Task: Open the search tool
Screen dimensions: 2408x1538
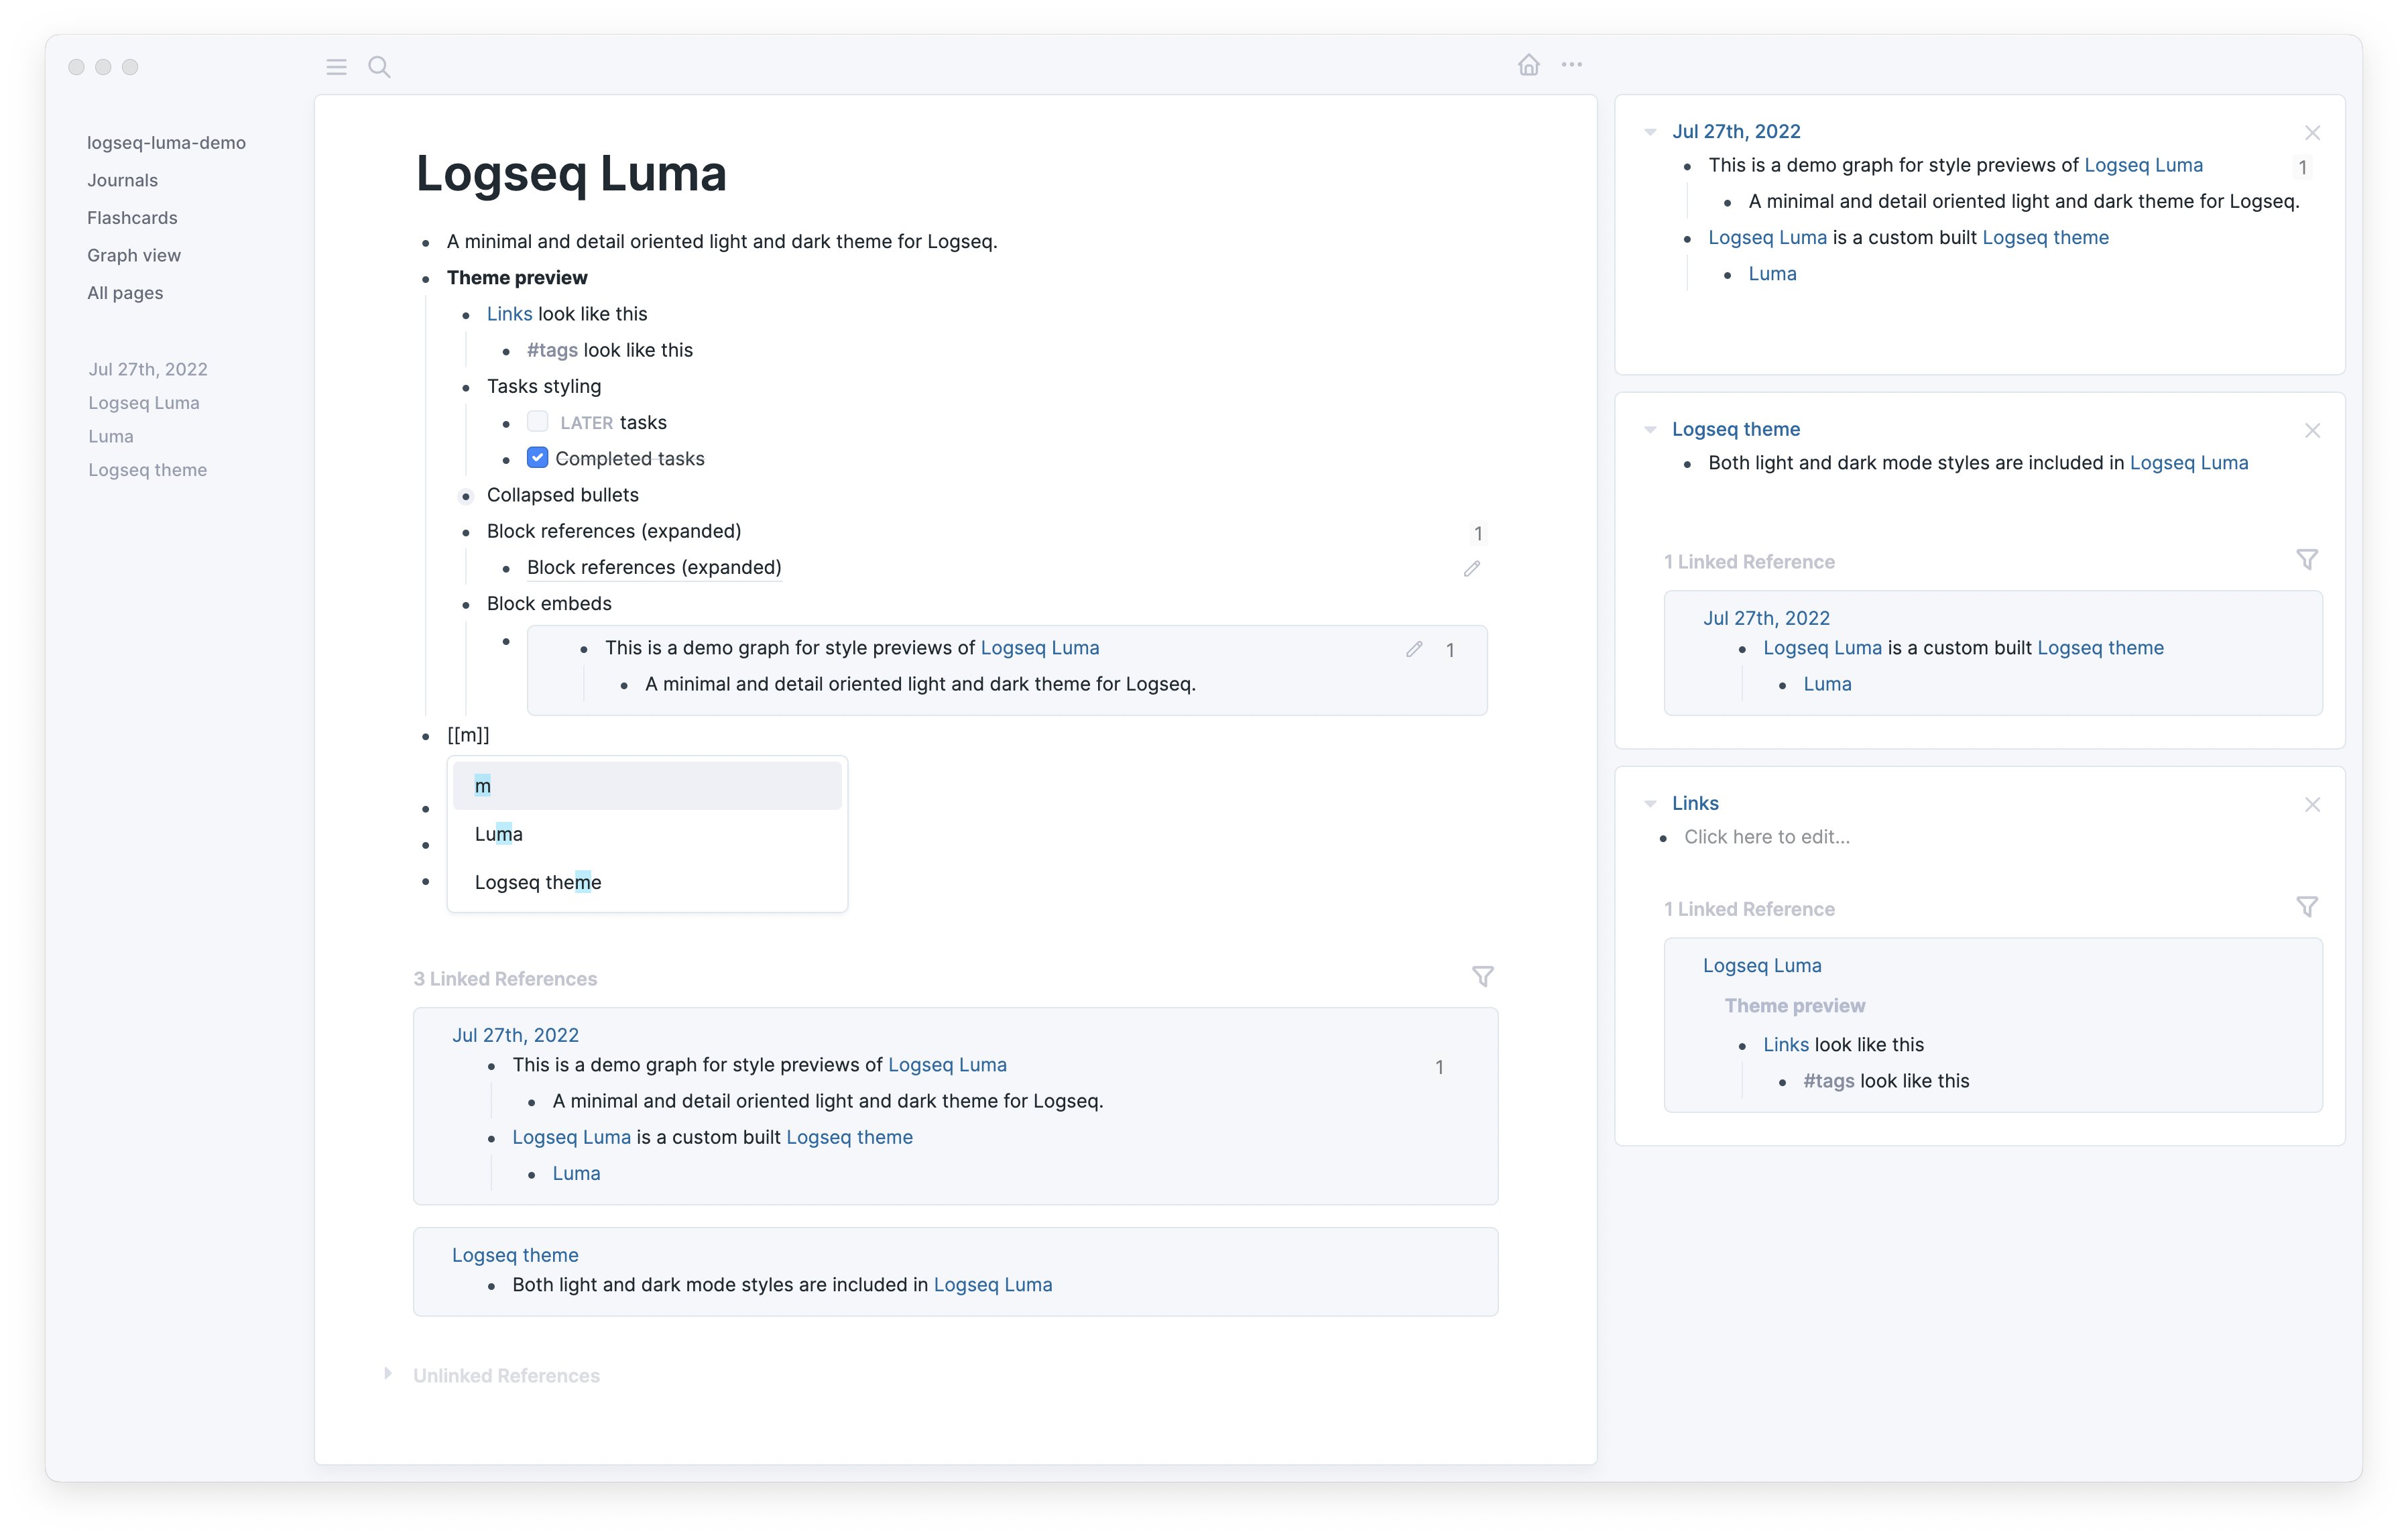Action: 380,66
